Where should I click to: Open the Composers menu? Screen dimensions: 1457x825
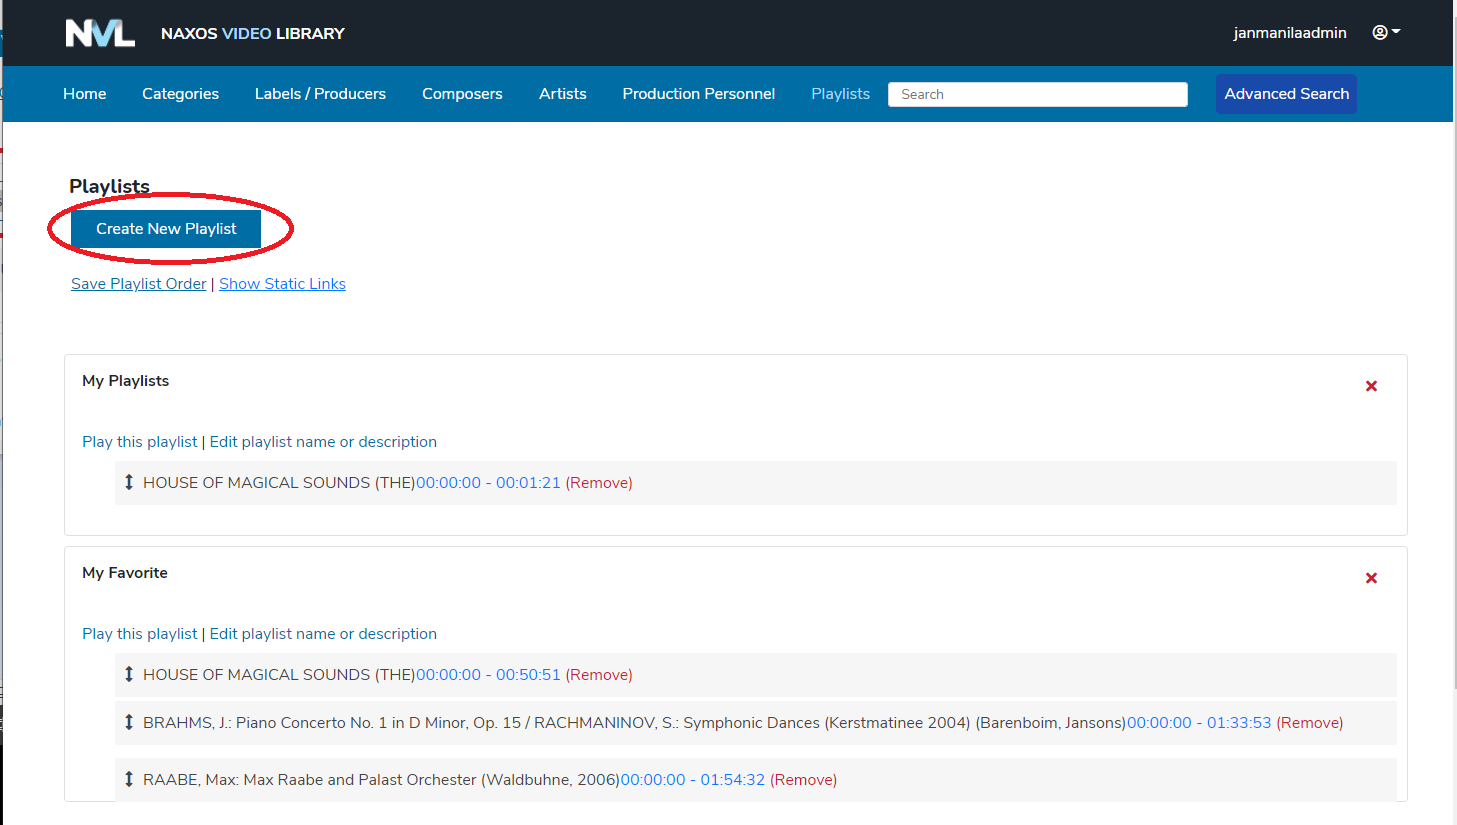point(462,94)
